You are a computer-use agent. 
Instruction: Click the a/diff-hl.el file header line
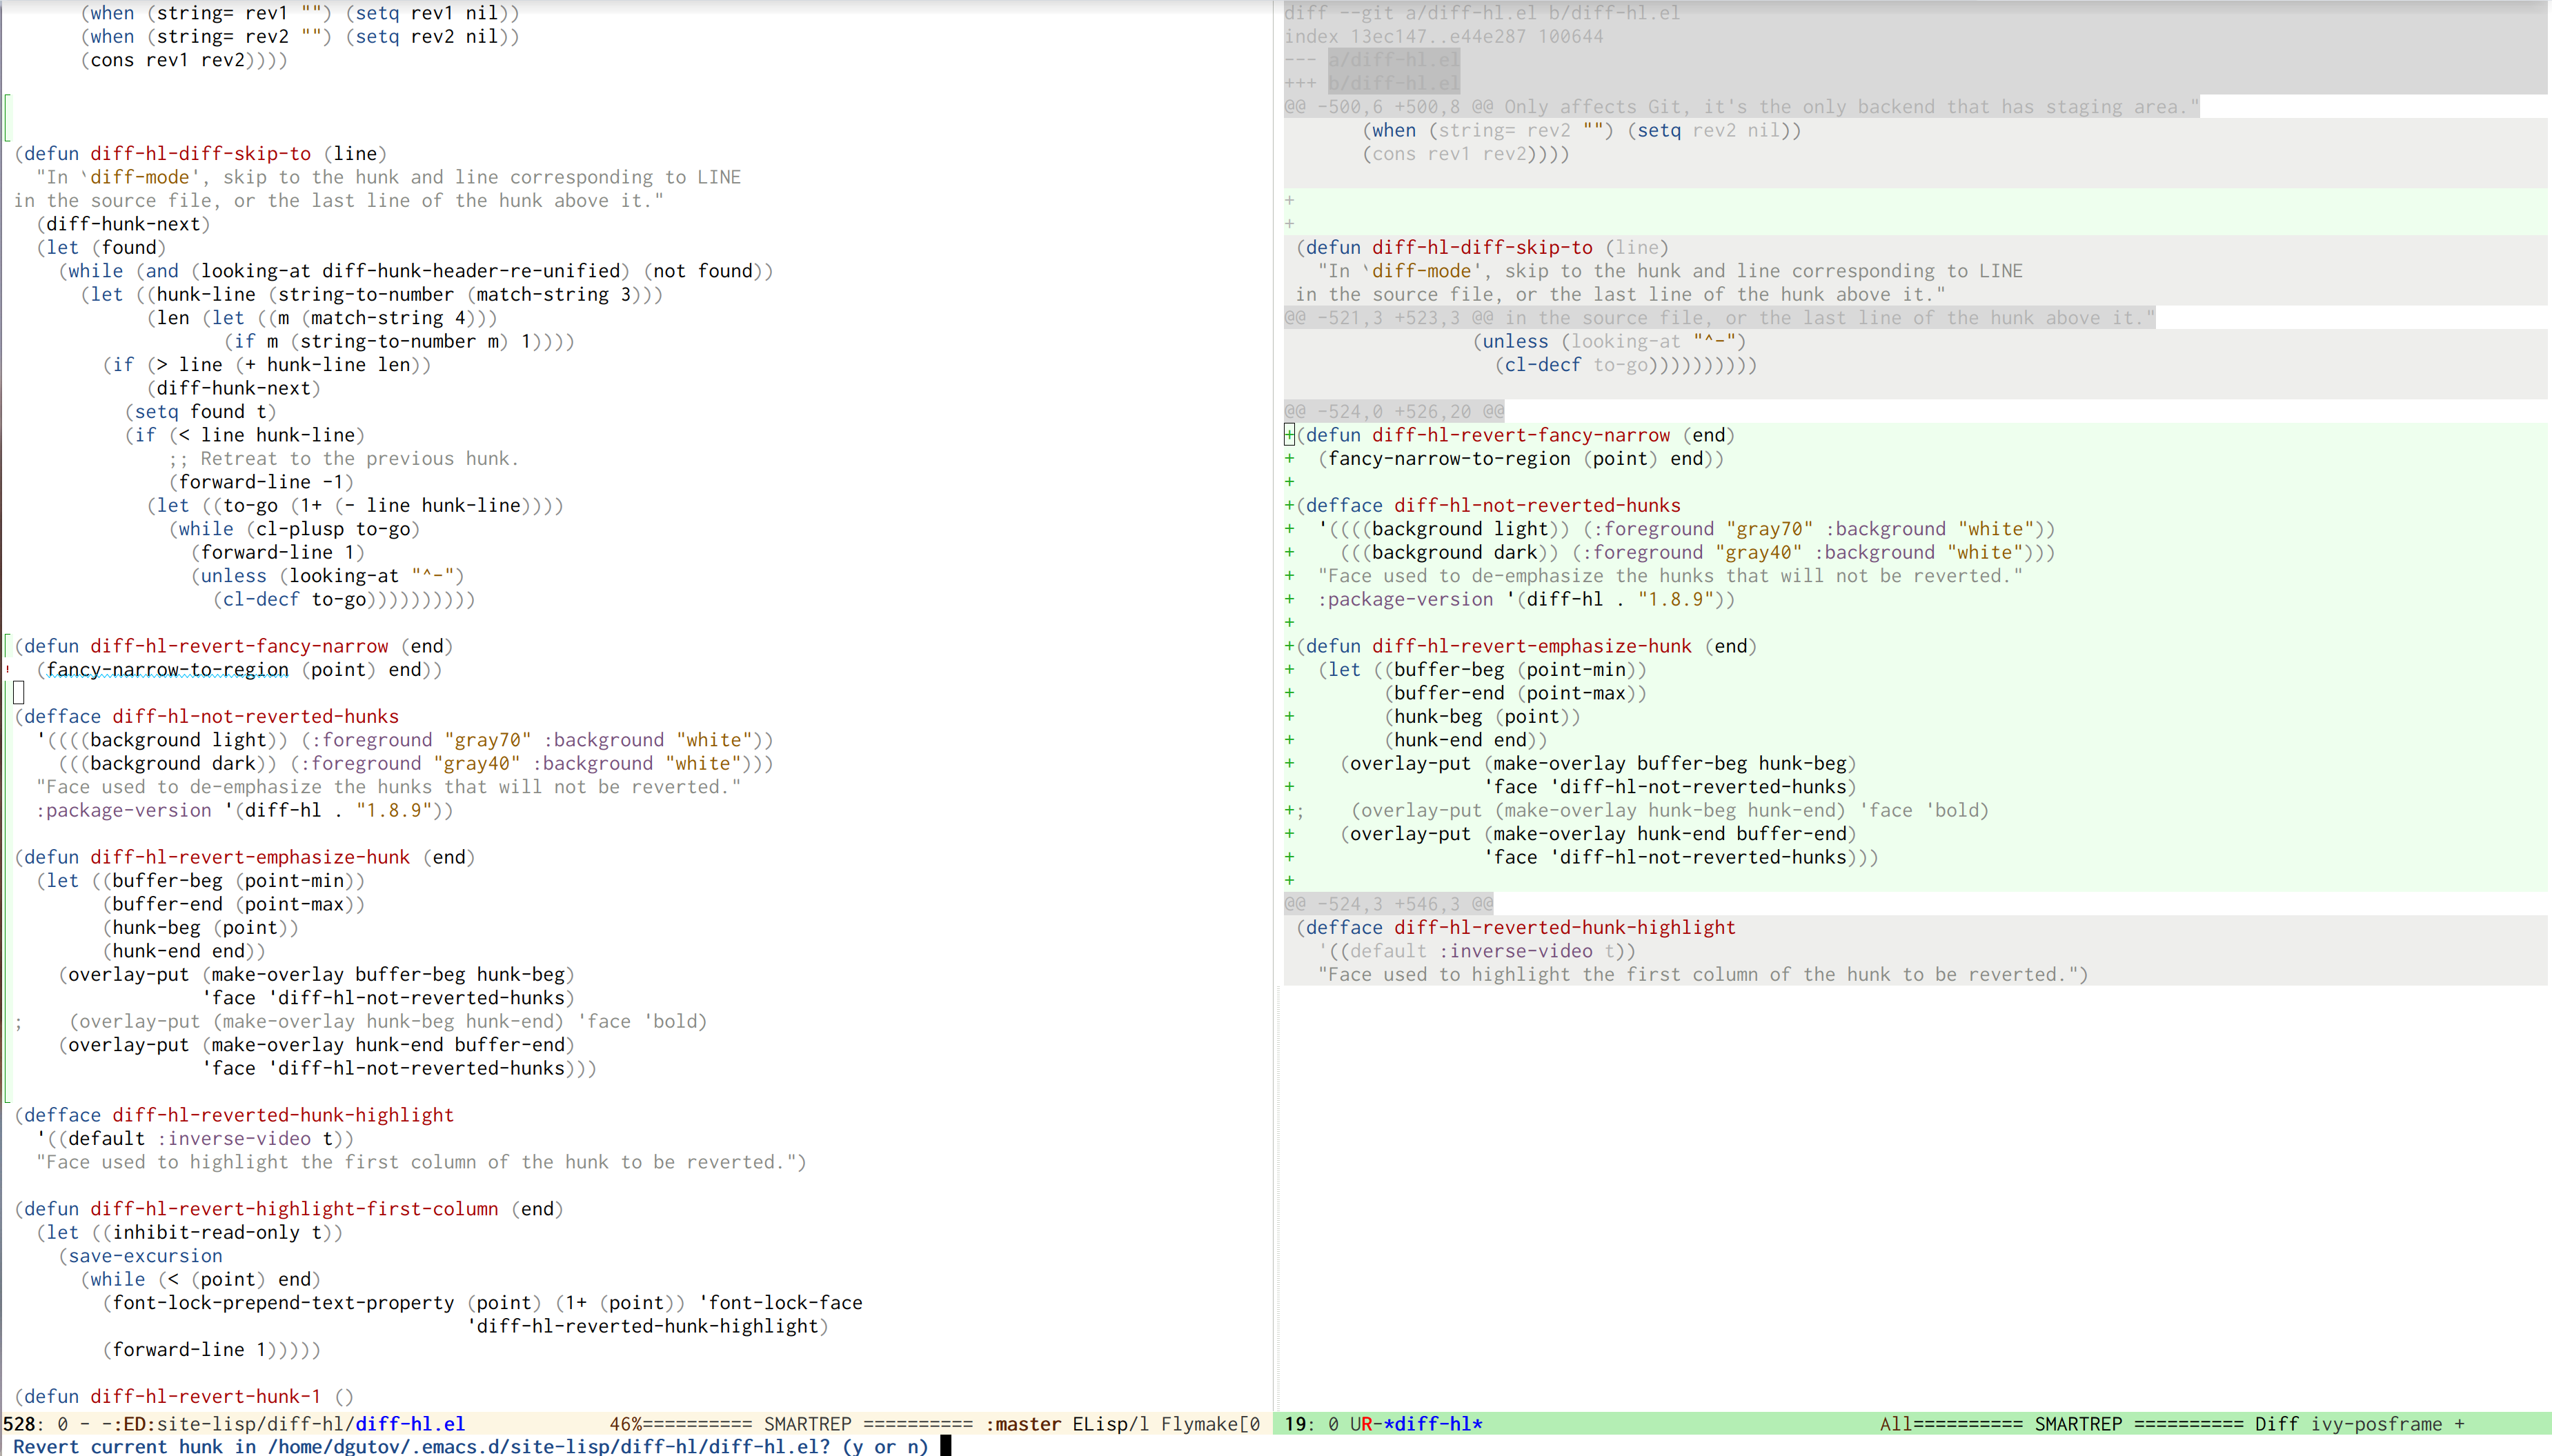(1393, 60)
